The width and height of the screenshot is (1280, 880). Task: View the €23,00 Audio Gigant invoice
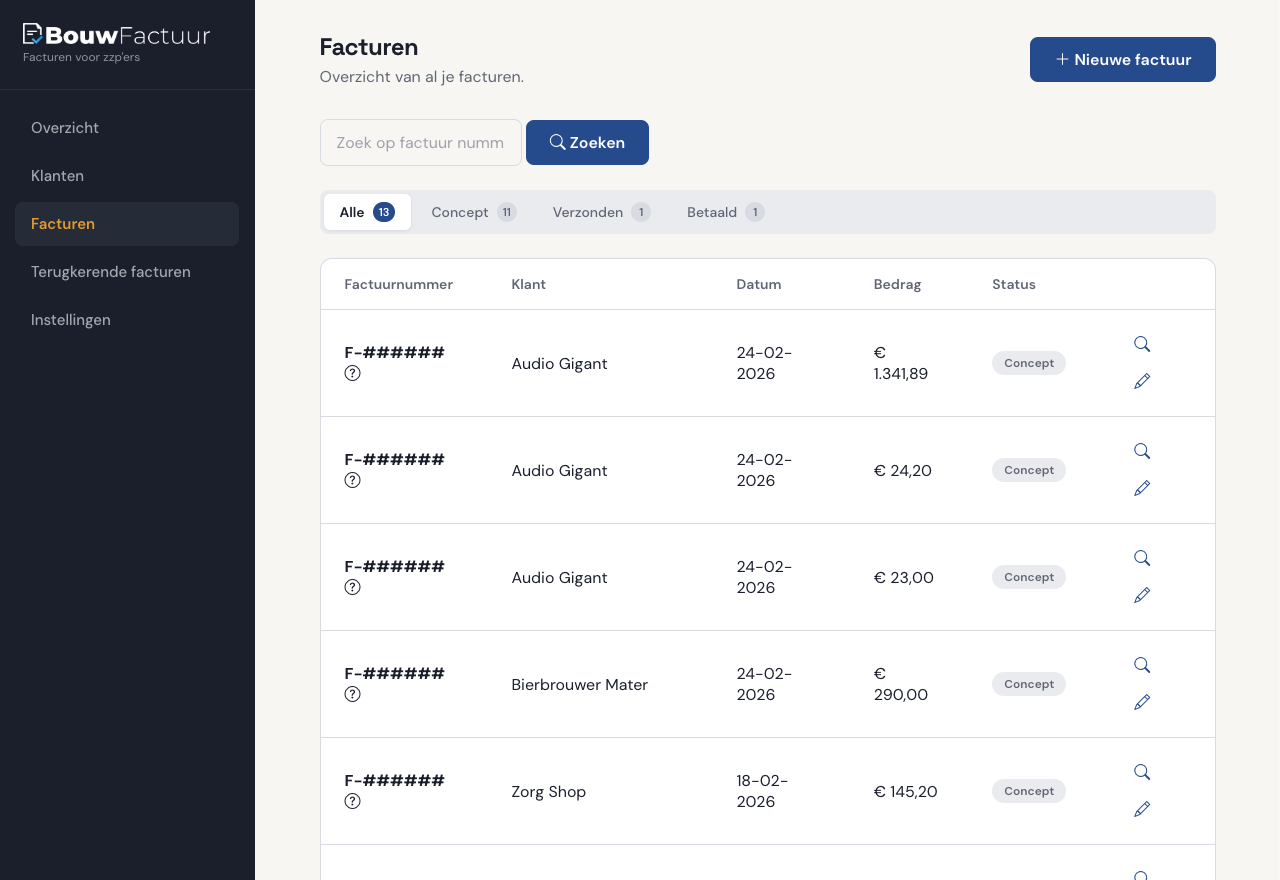1142,558
